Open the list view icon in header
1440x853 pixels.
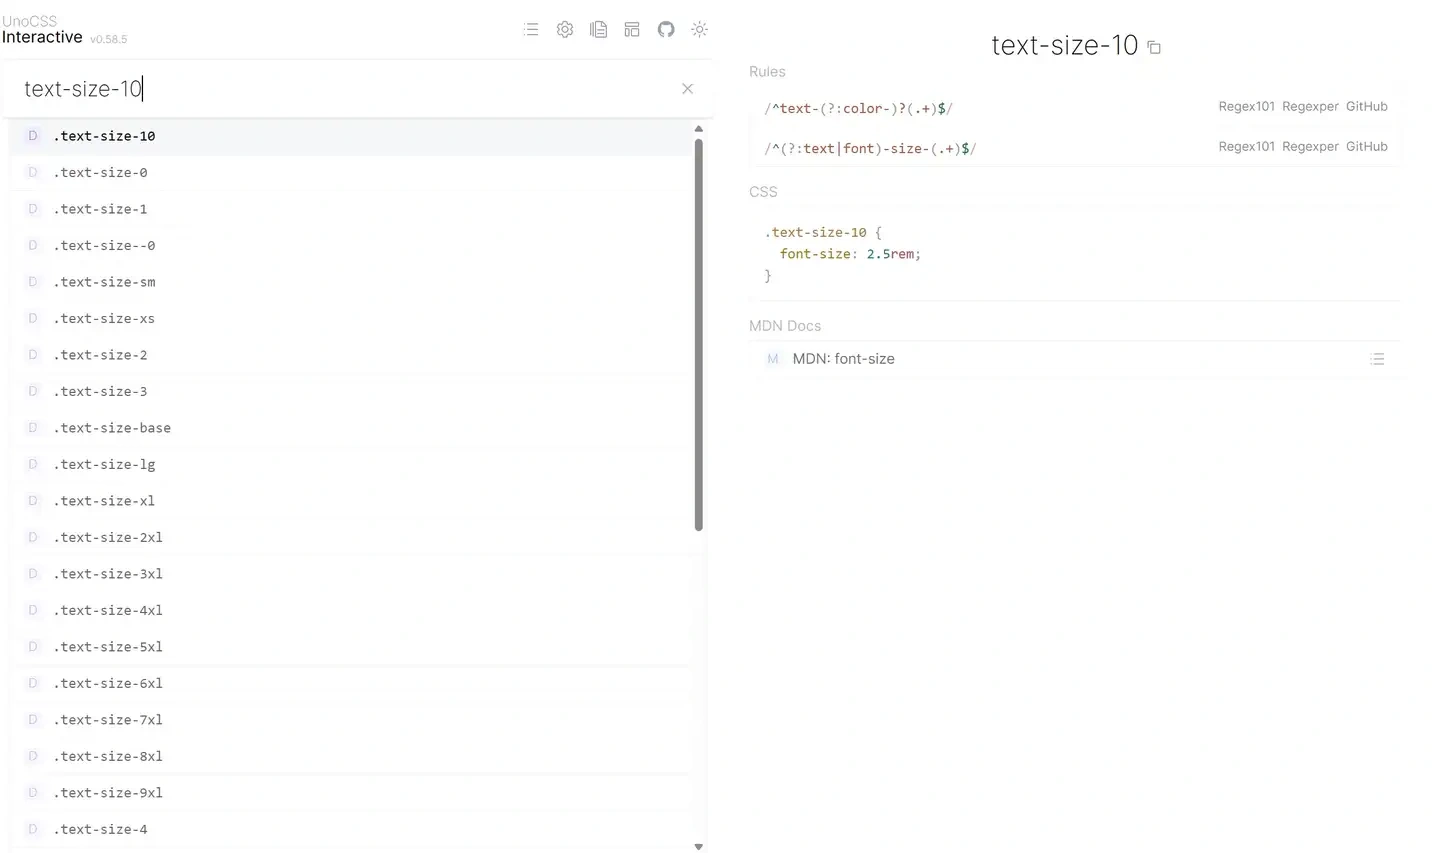click(531, 30)
